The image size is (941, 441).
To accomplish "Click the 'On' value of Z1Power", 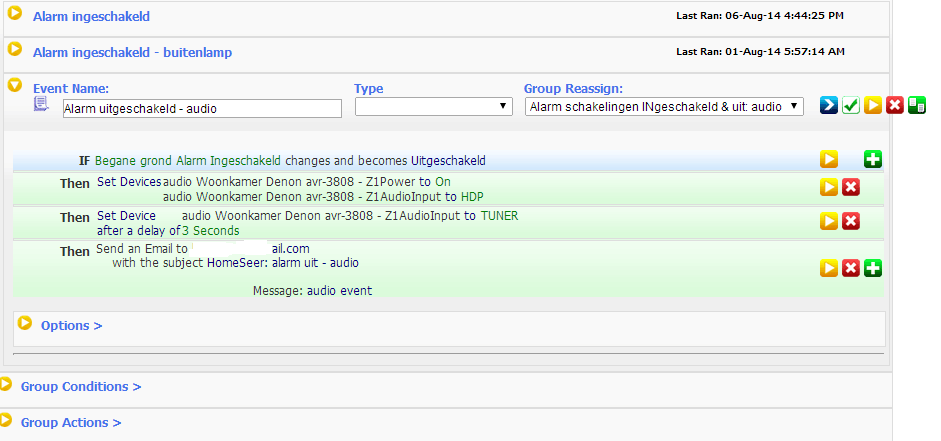I will pos(443,182).
